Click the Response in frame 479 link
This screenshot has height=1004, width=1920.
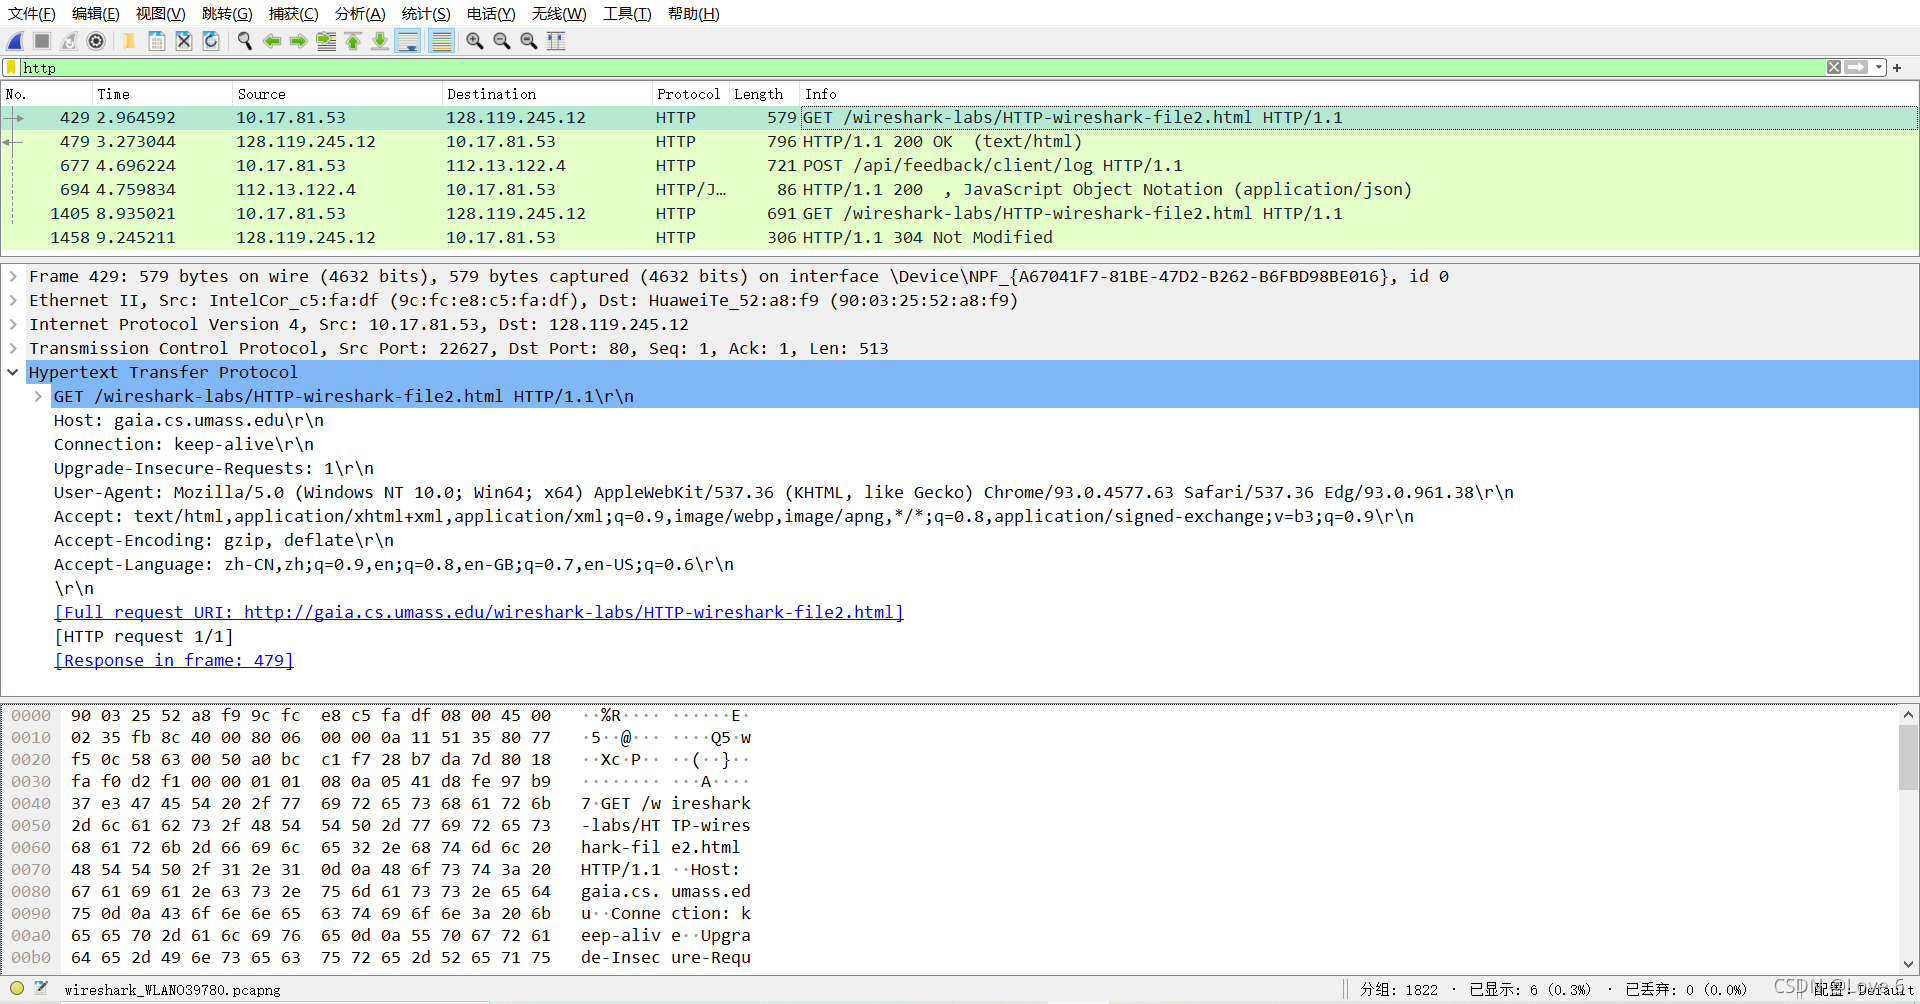click(173, 660)
